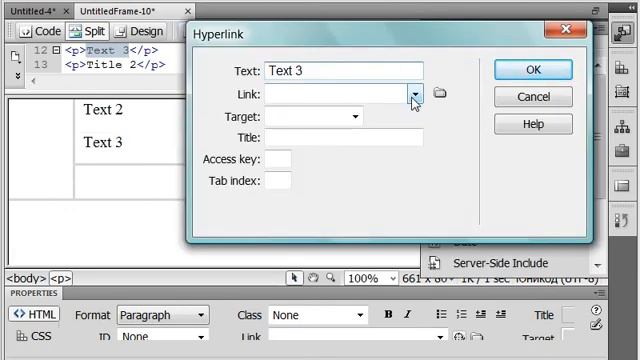Click the Title field in Hyperlink dialog
The image size is (640, 360).
point(344,138)
